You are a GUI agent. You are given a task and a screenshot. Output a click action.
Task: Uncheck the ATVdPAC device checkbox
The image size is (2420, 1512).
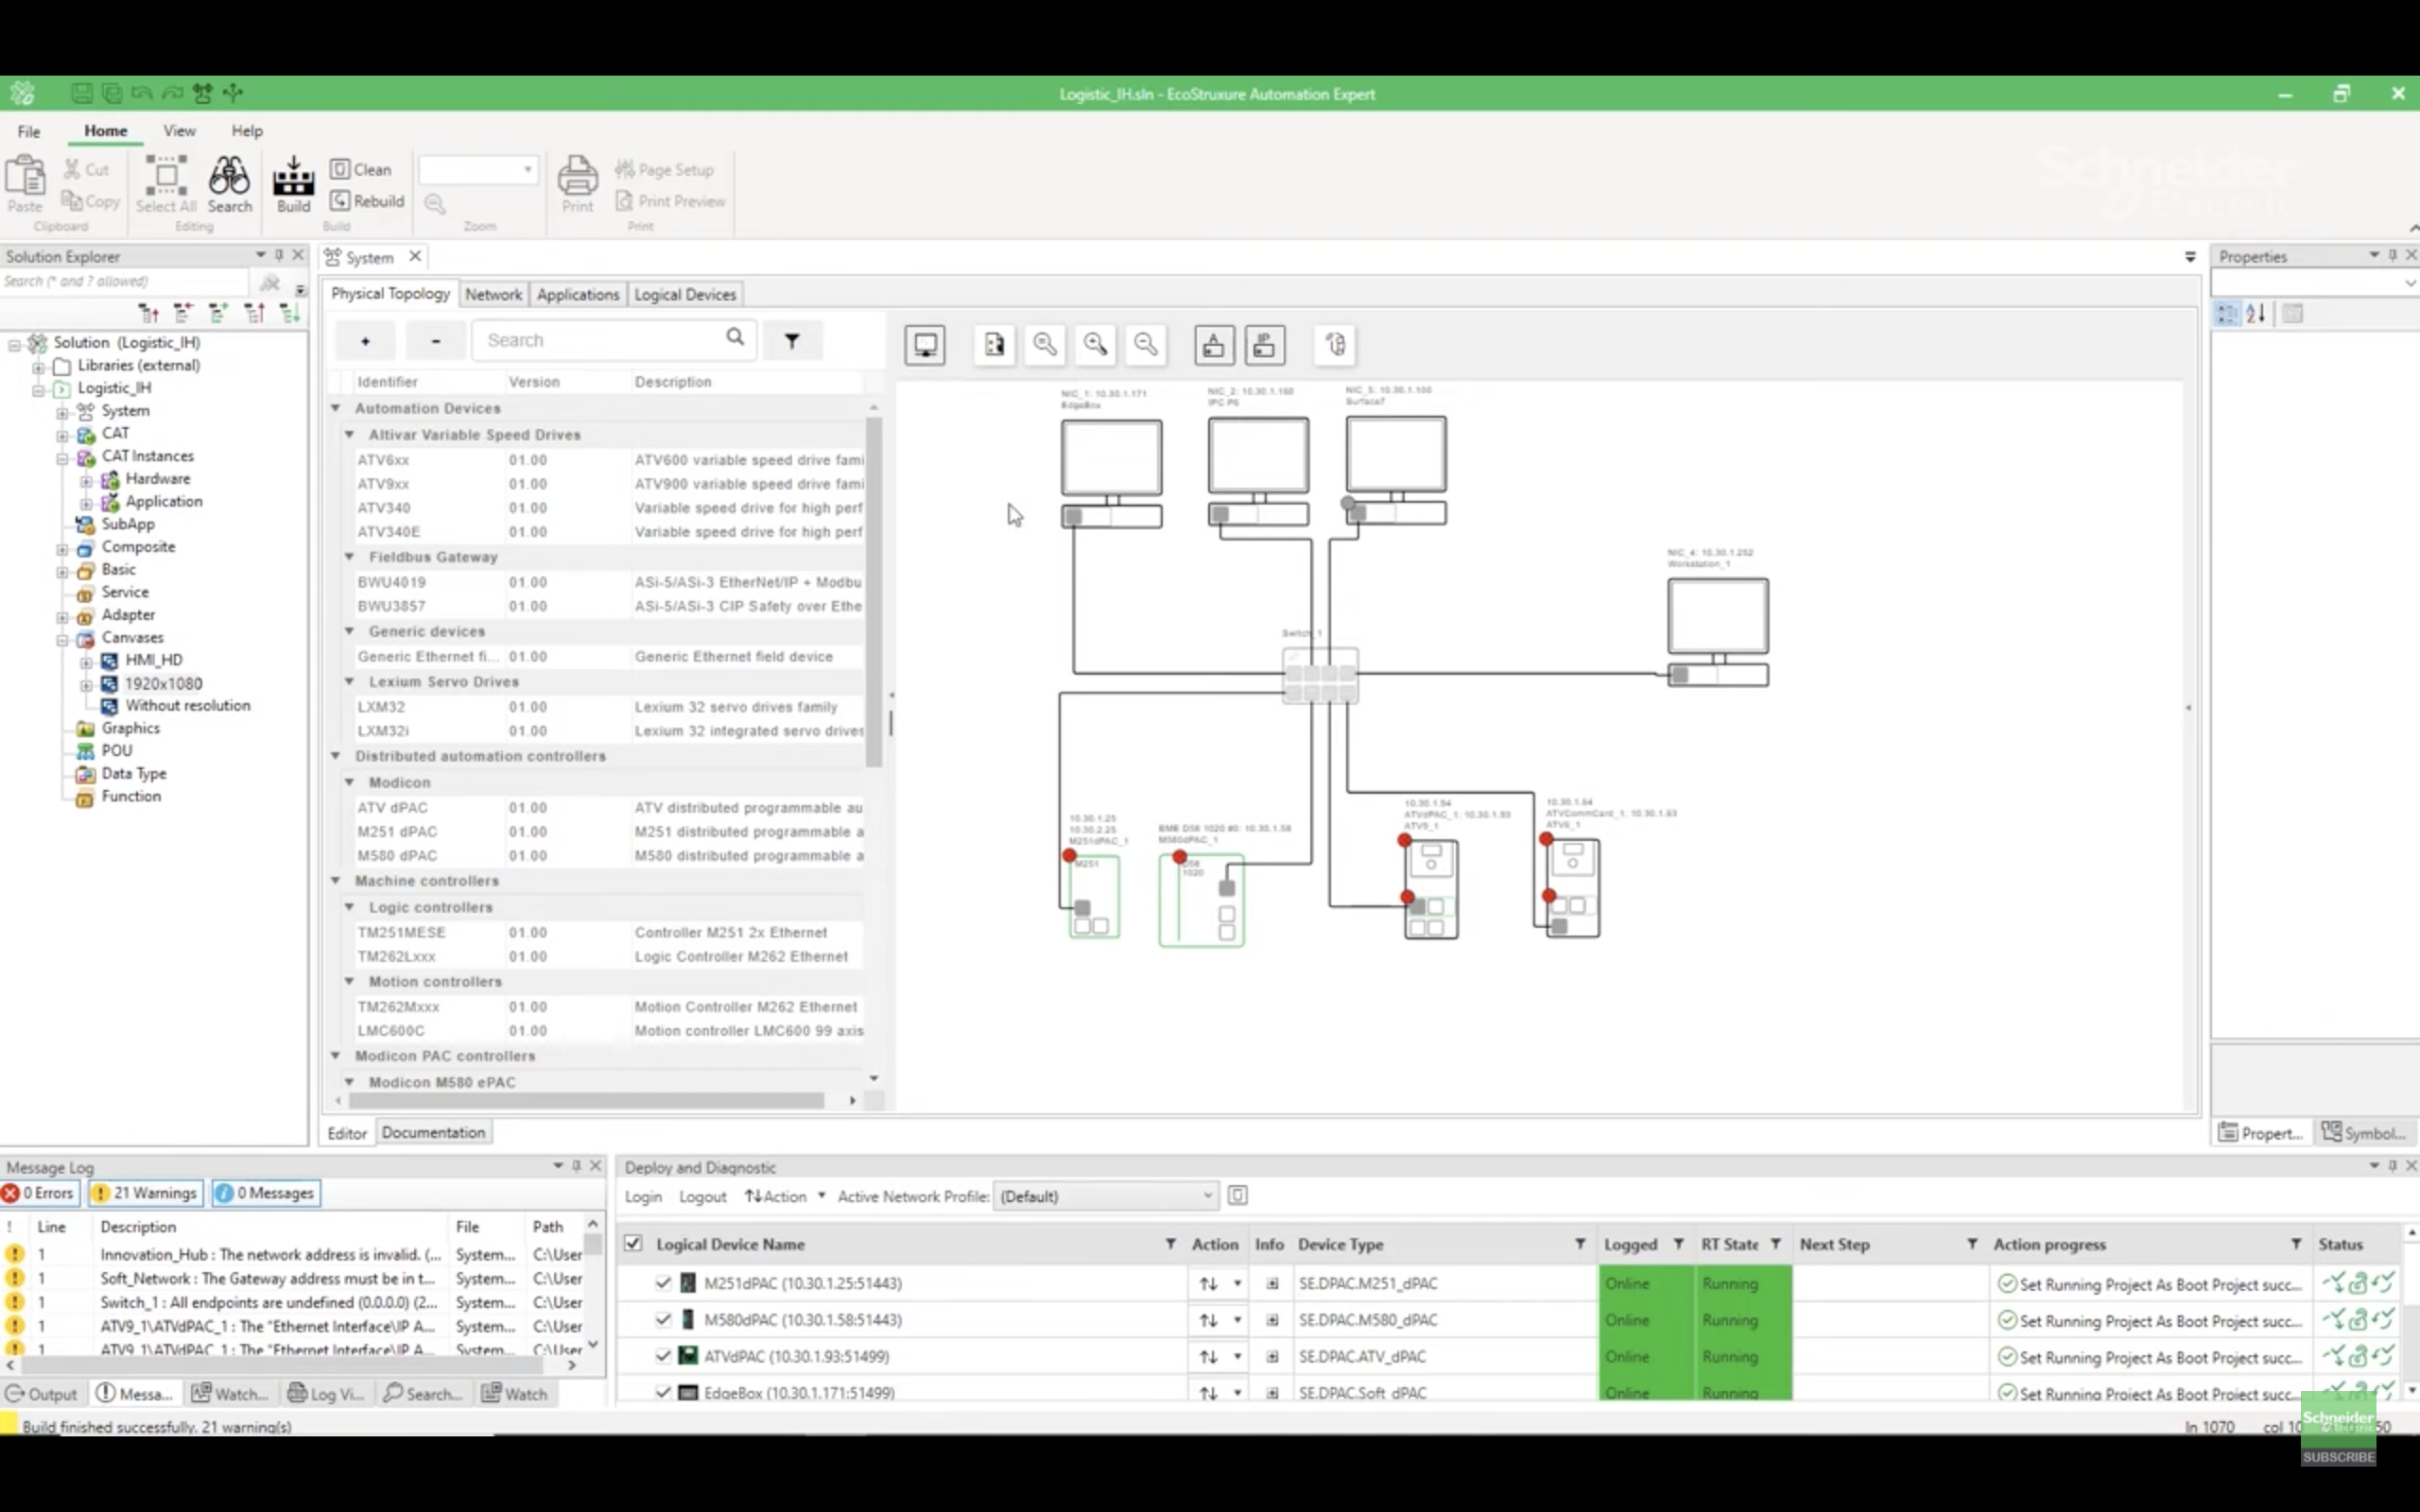(x=663, y=1356)
